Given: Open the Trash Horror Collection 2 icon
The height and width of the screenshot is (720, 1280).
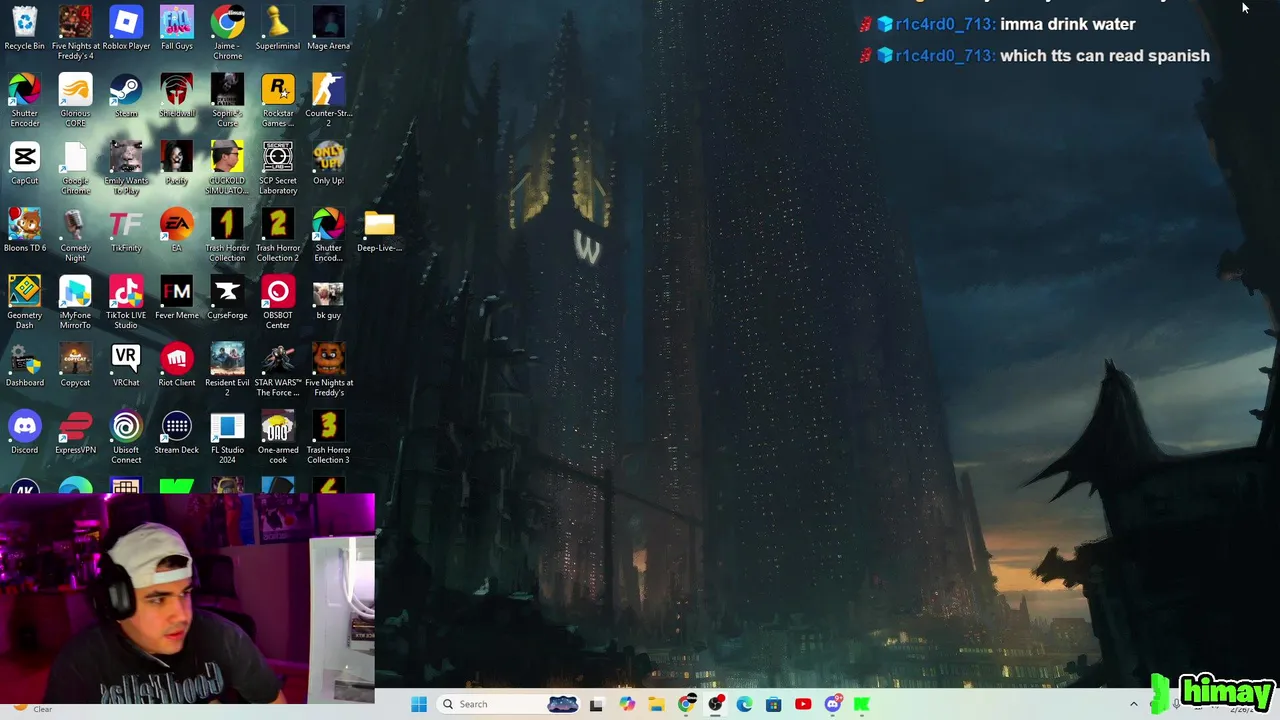Looking at the screenshot, I should [278, 235].
